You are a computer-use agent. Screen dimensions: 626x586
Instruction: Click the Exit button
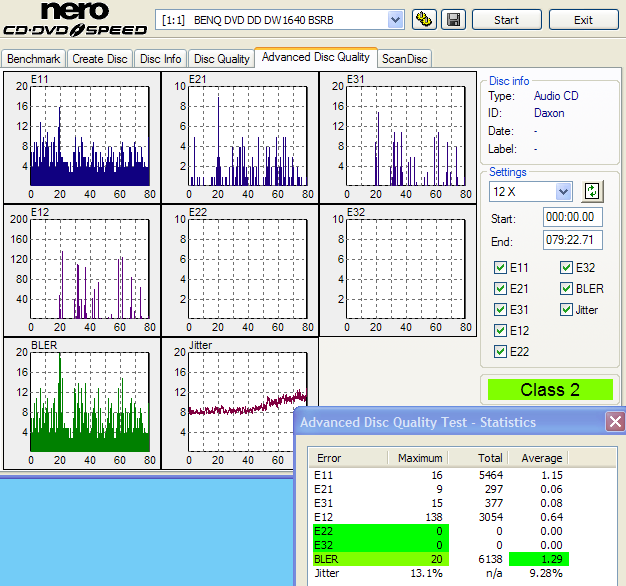coord(584,20)
